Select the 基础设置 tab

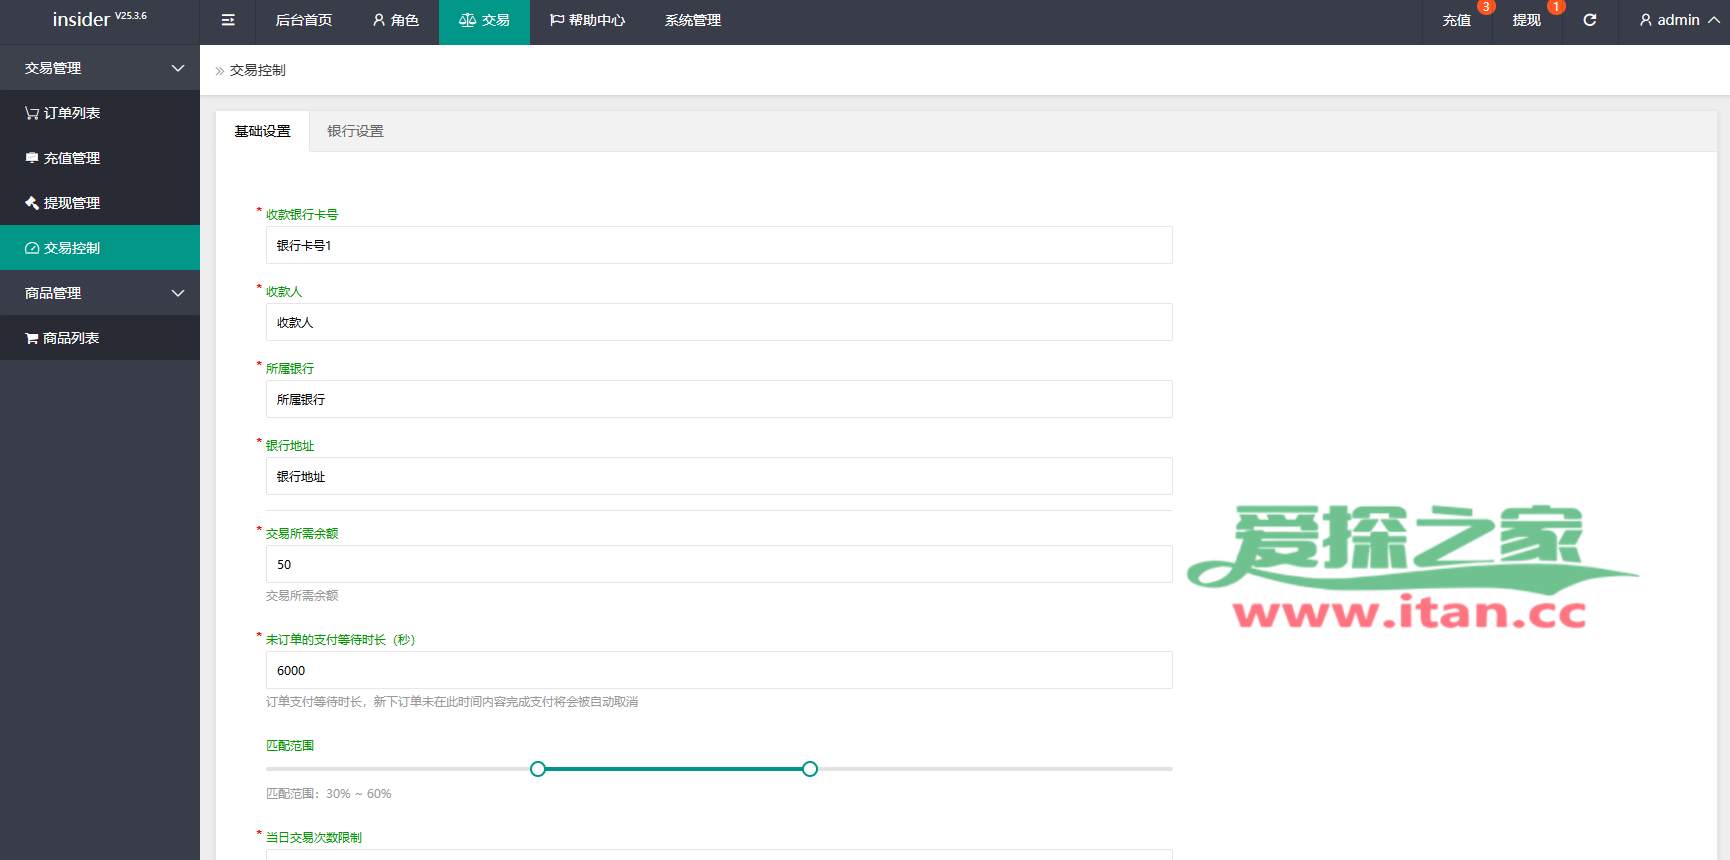pyautogui.click(x=262, y=131)
